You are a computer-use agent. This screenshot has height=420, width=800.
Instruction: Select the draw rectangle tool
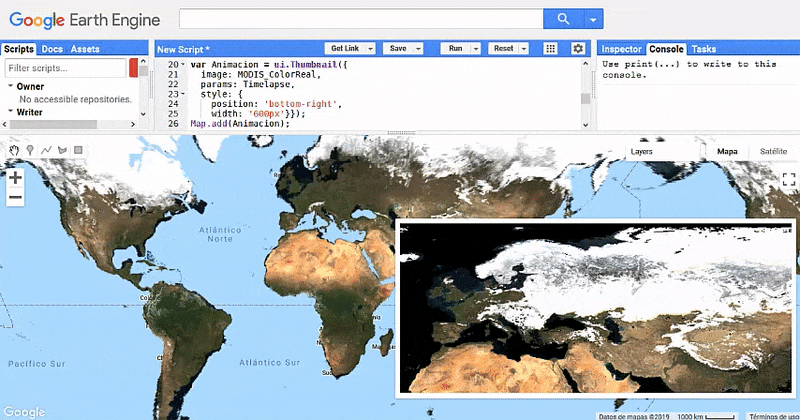(78, 150)
